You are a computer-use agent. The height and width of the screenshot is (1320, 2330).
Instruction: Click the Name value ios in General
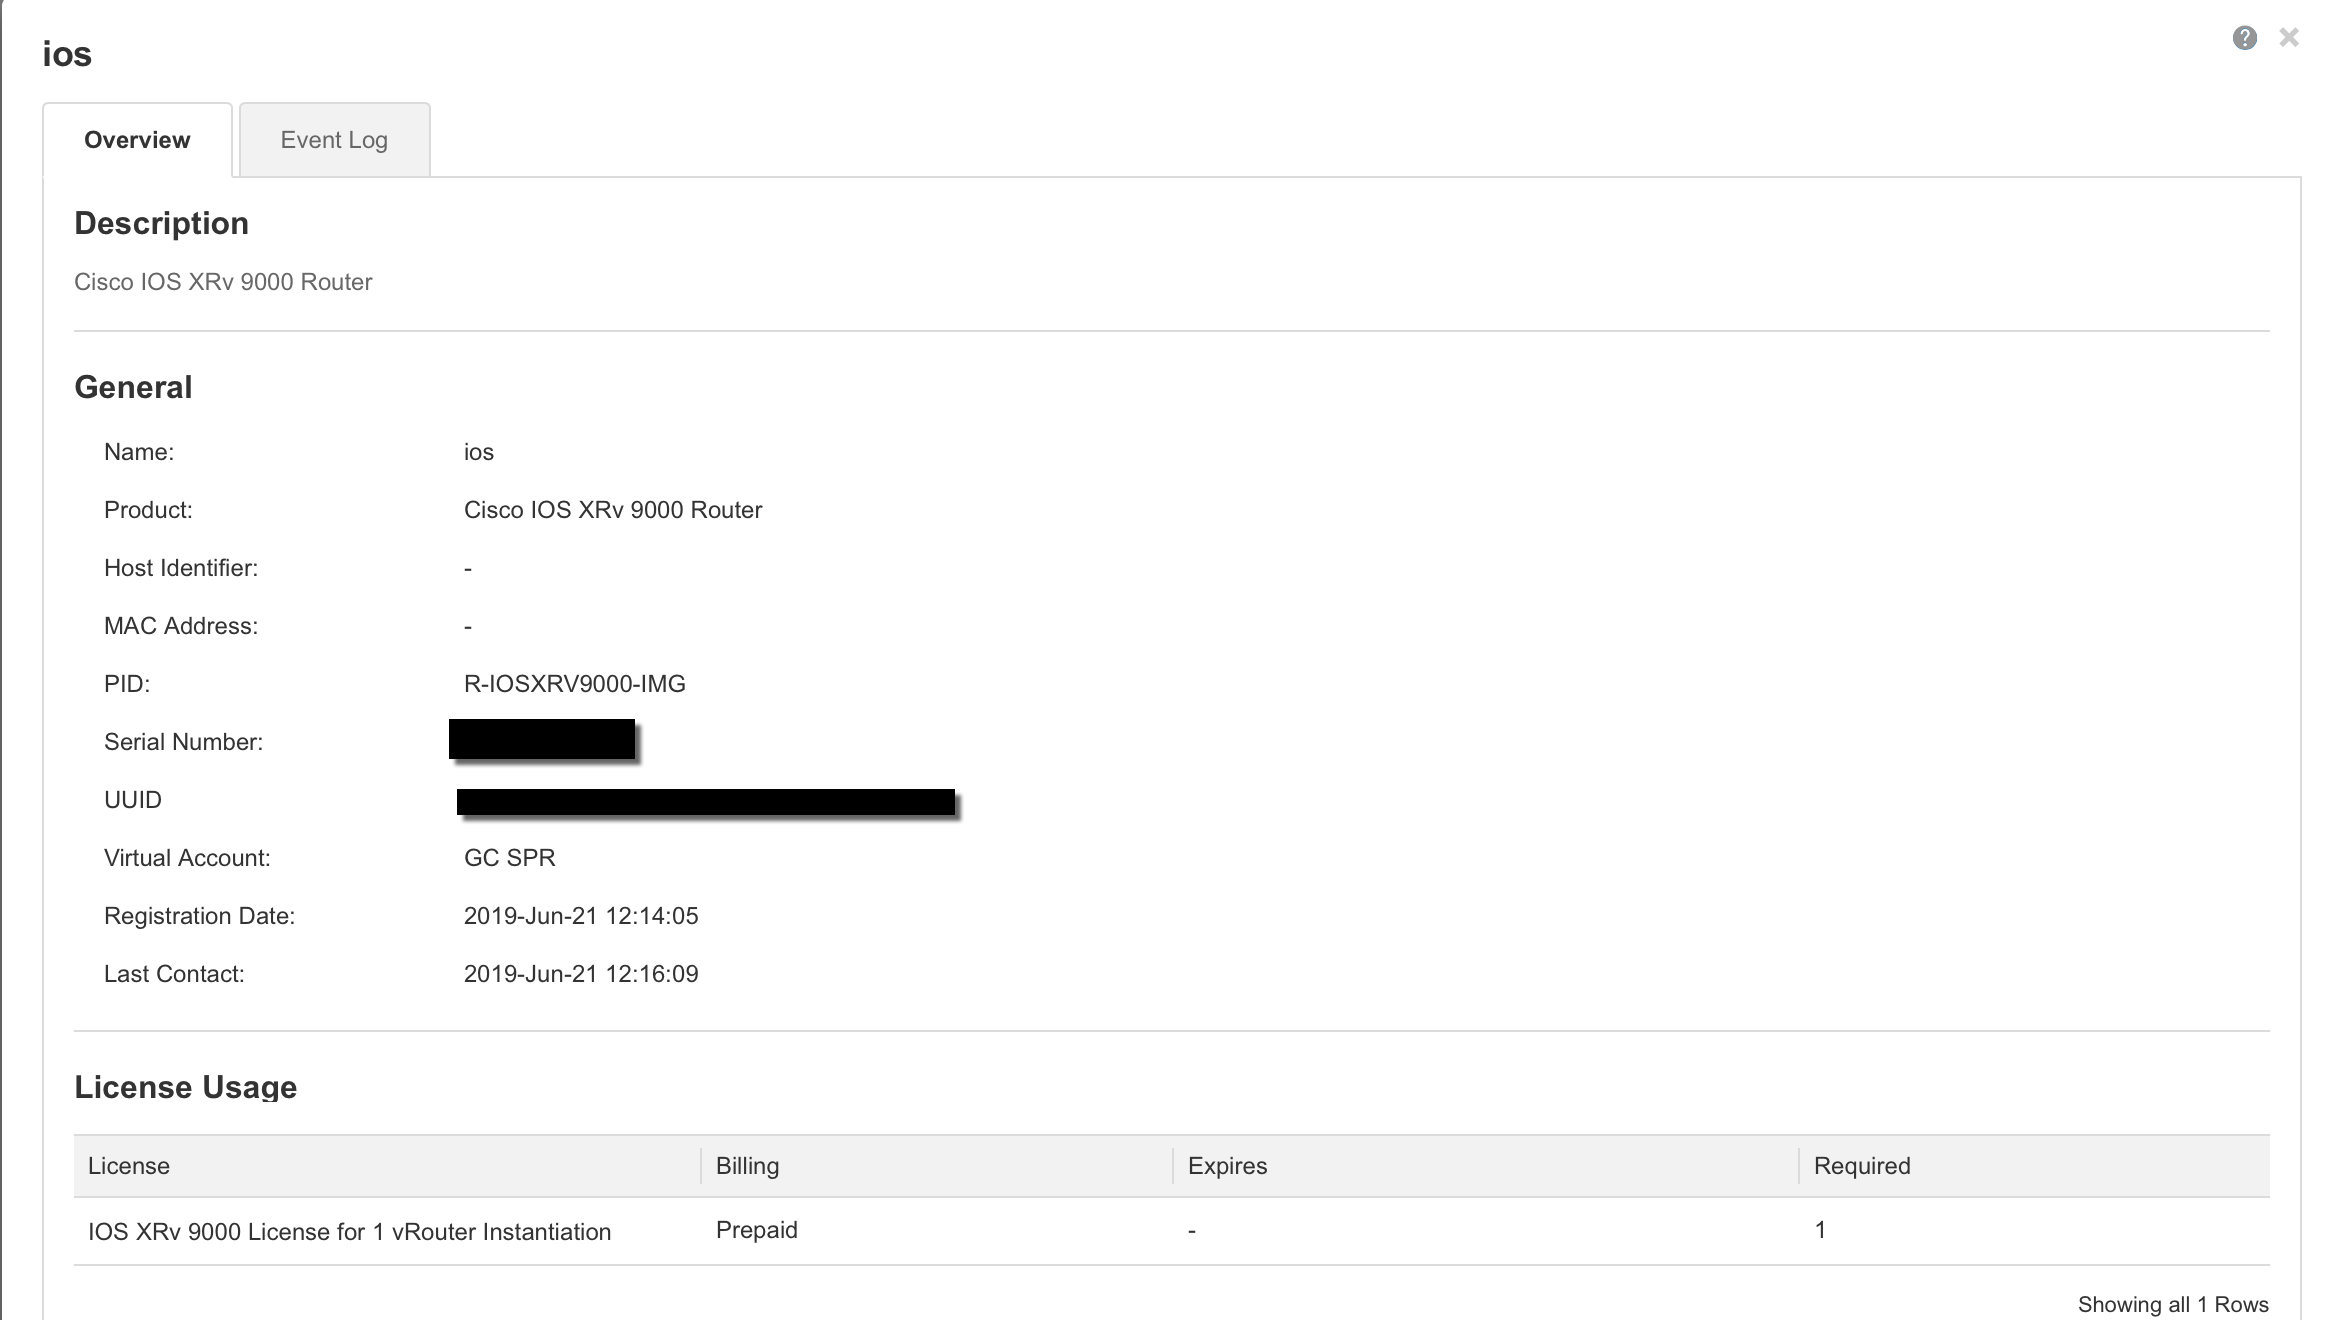click(x=479, y=452)
